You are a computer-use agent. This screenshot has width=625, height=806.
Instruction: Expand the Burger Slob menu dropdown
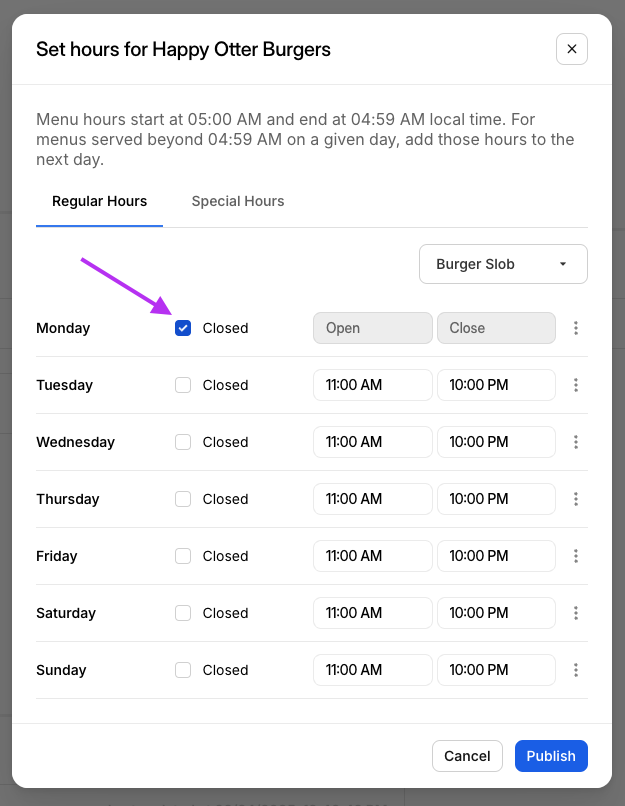click(x=503, y=264)
